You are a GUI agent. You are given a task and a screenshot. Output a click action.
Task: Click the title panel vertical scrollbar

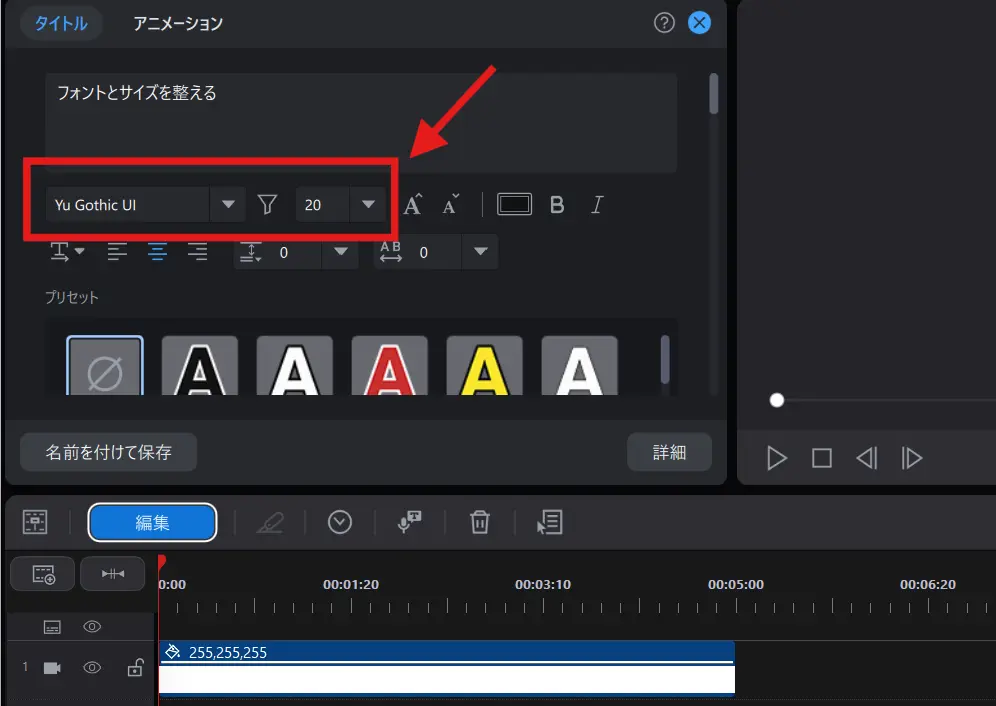[714, 93]
